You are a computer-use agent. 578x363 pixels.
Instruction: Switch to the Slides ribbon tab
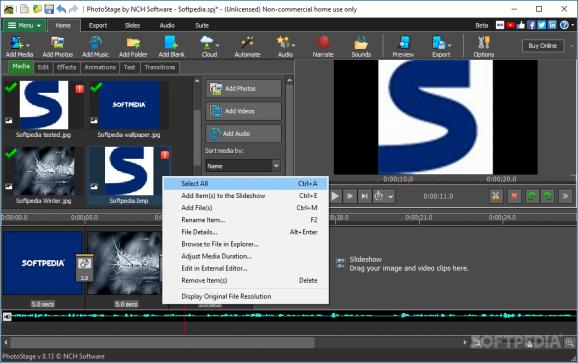pos(132,25)
